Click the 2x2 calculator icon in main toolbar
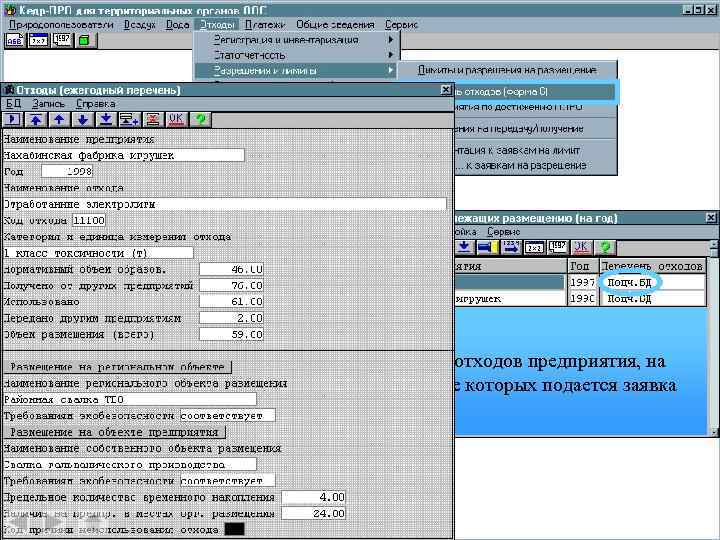Image resolution: width=720 pixels, height=540 pixels. [39, 40]
